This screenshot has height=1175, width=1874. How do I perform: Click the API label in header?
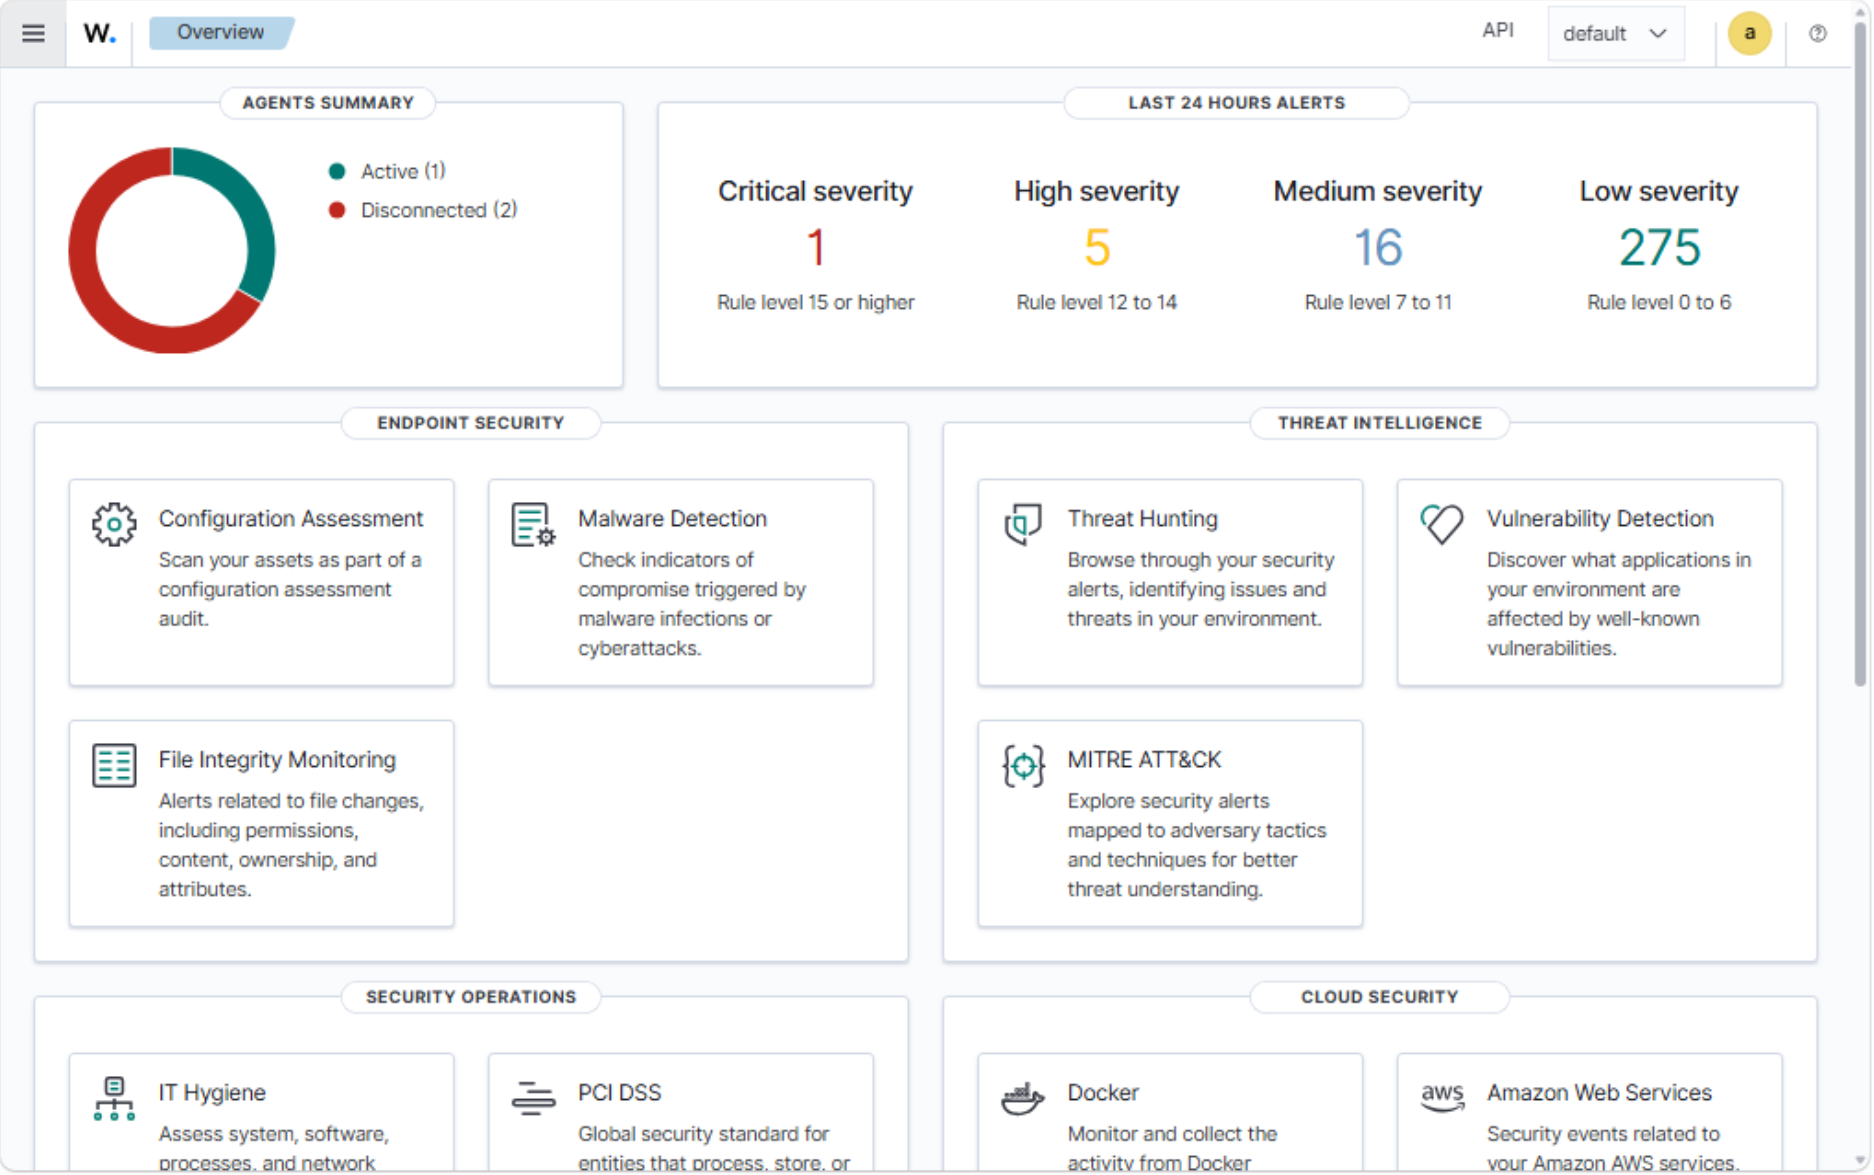pos(1497,31)
